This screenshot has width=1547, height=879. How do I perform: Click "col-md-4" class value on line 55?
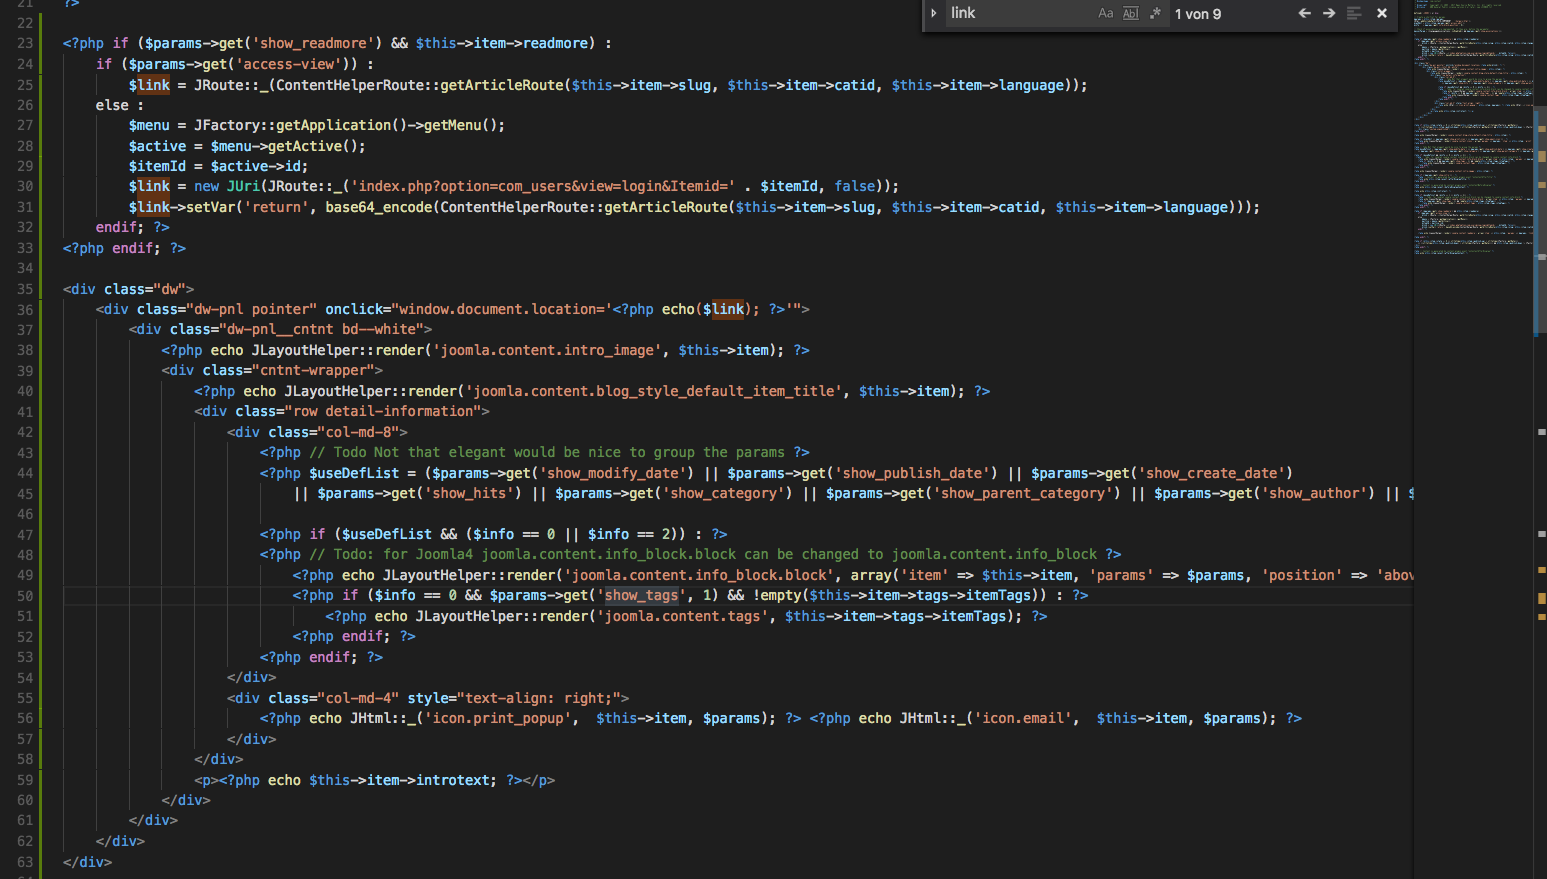(358, 698)
